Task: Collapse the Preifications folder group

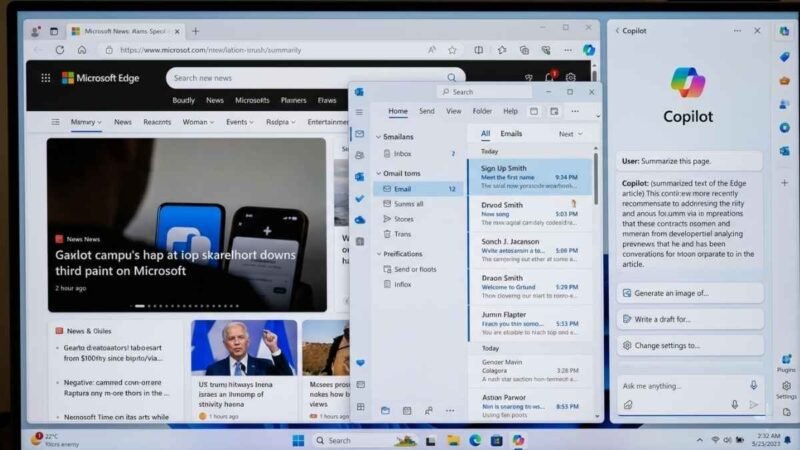Action: tap(379, 254)
